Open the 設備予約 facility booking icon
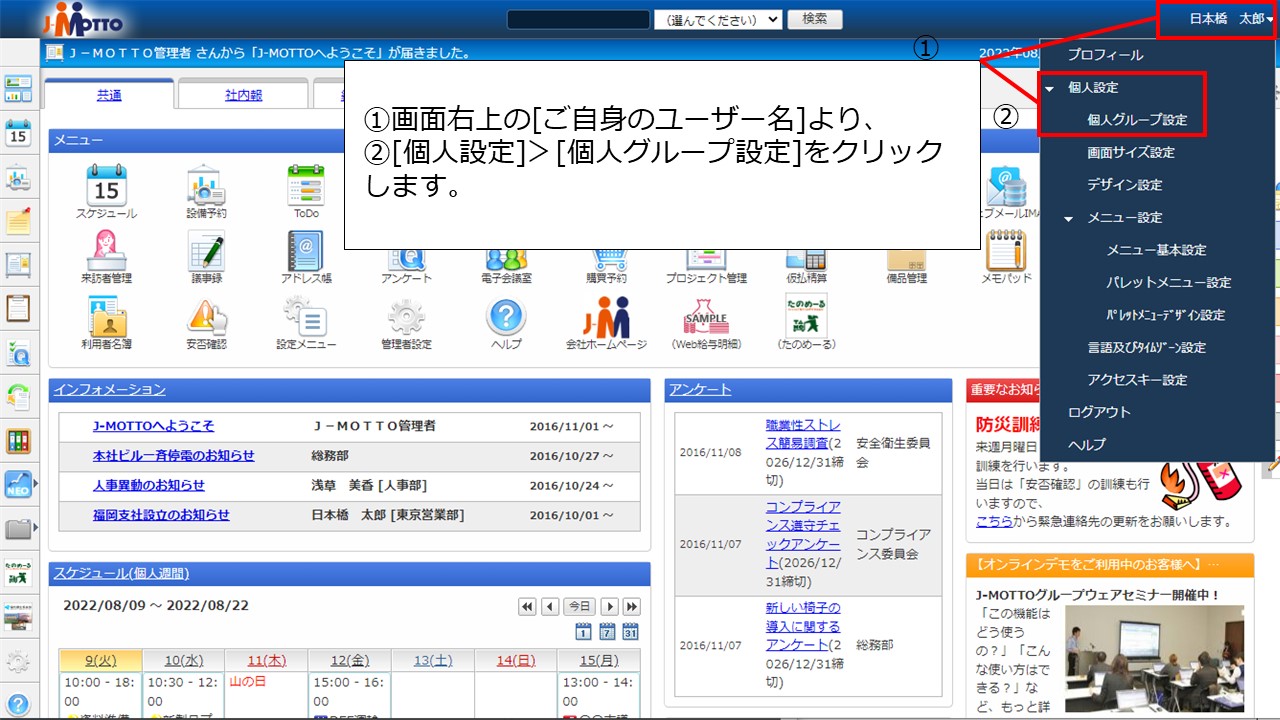The height and width of the screenshot is (720, 1280). [206, 184]
